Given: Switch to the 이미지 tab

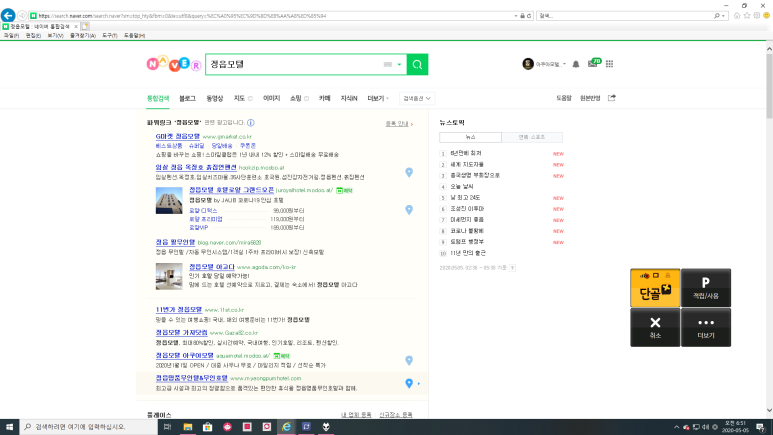Looking at the screenshot, I should click(272, 99).
